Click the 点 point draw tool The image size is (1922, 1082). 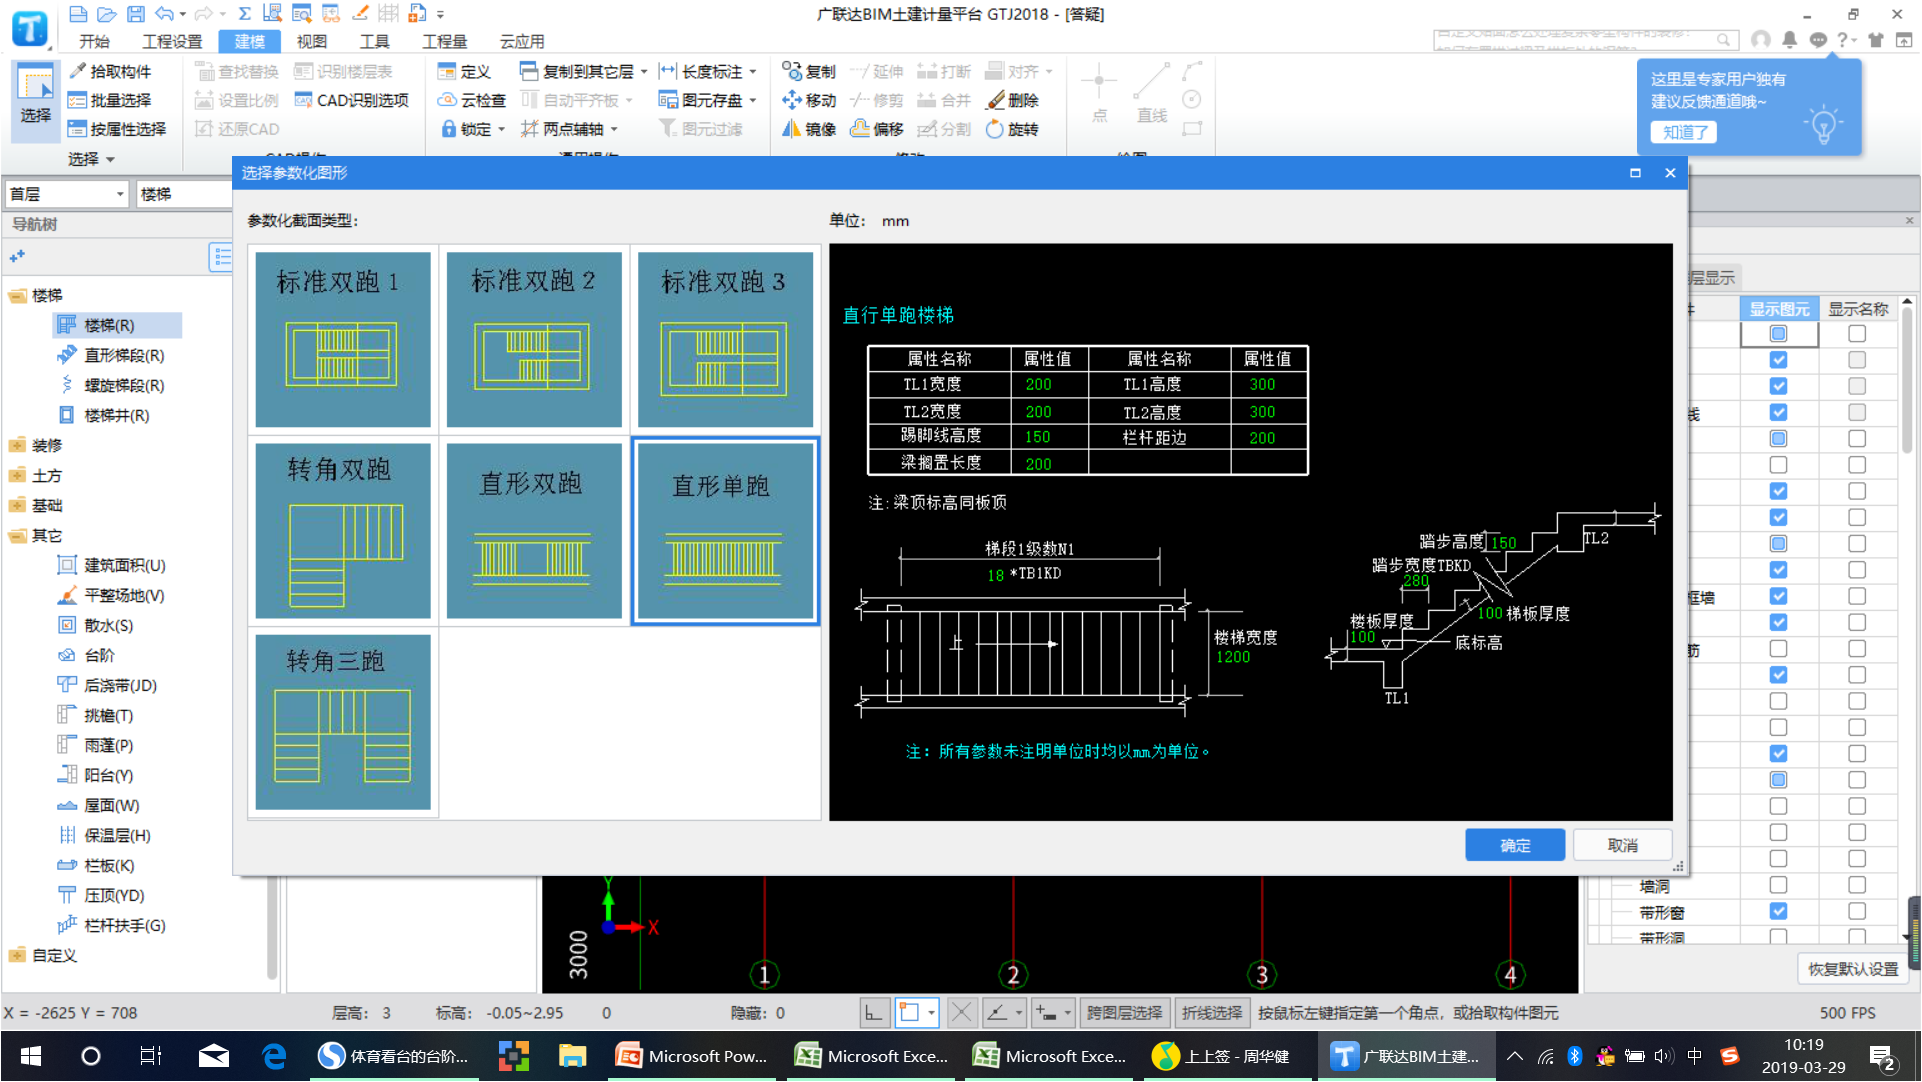click(1099, 92)
